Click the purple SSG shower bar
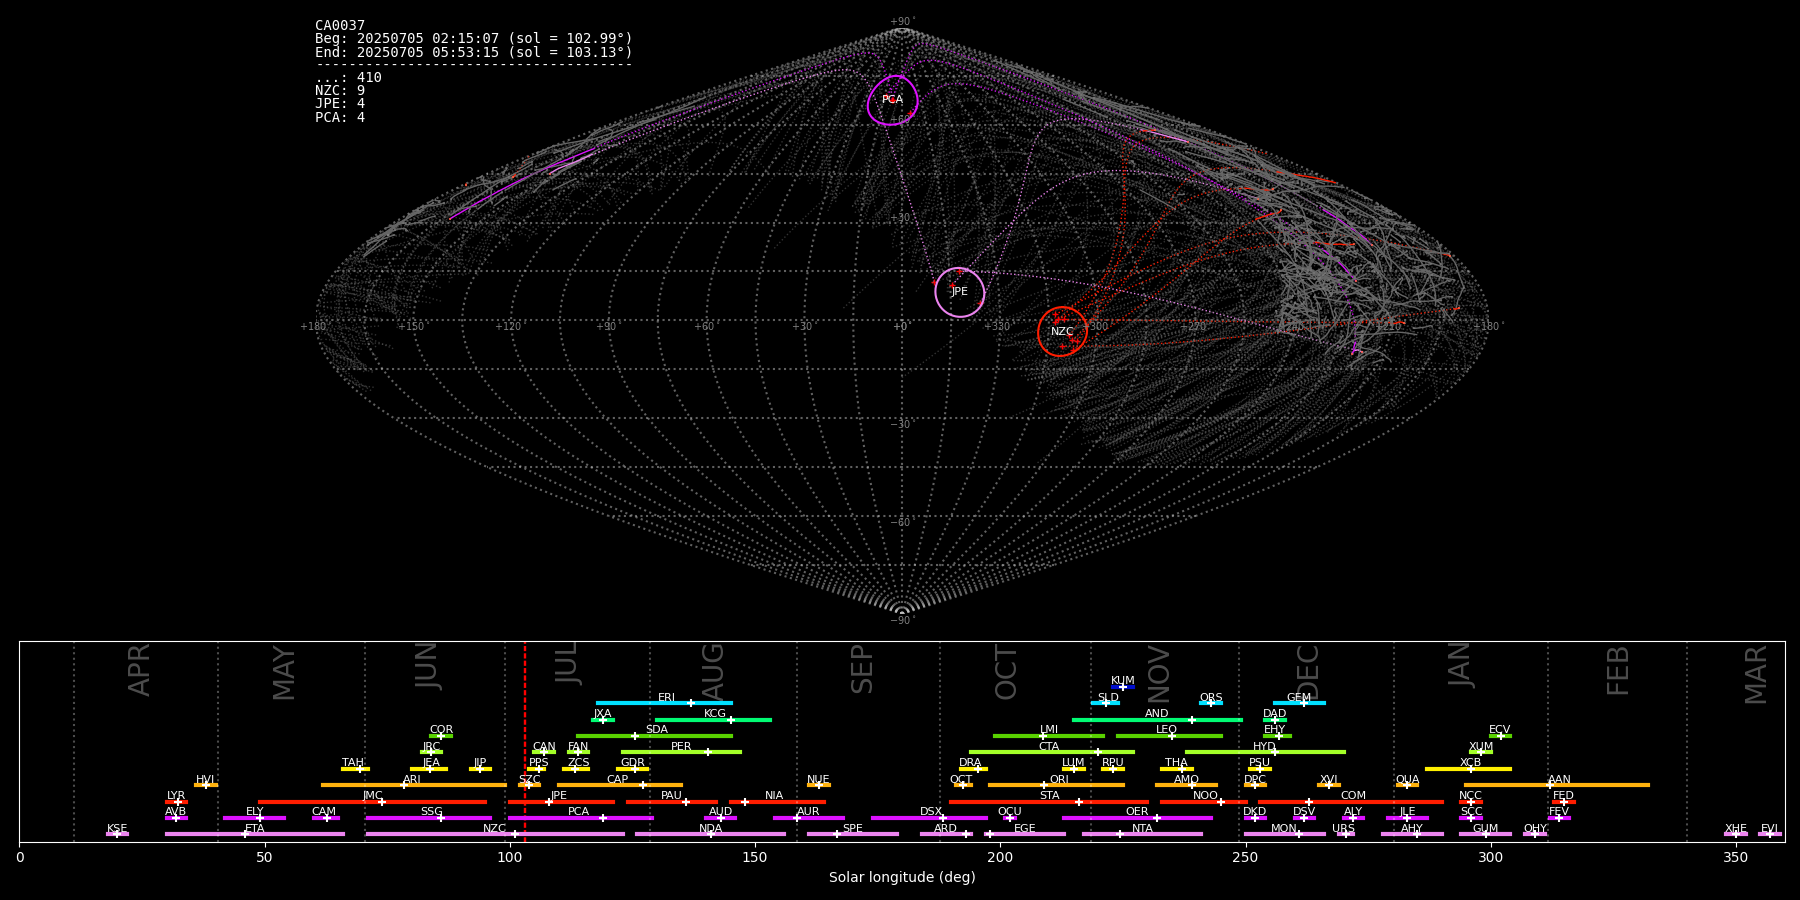The width and height of the screenshot is (1800, 900). [x=428, y=818]
